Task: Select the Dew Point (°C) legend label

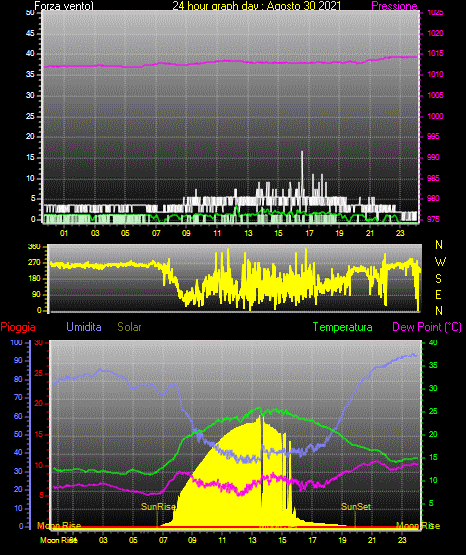Action: click(427, 327)
